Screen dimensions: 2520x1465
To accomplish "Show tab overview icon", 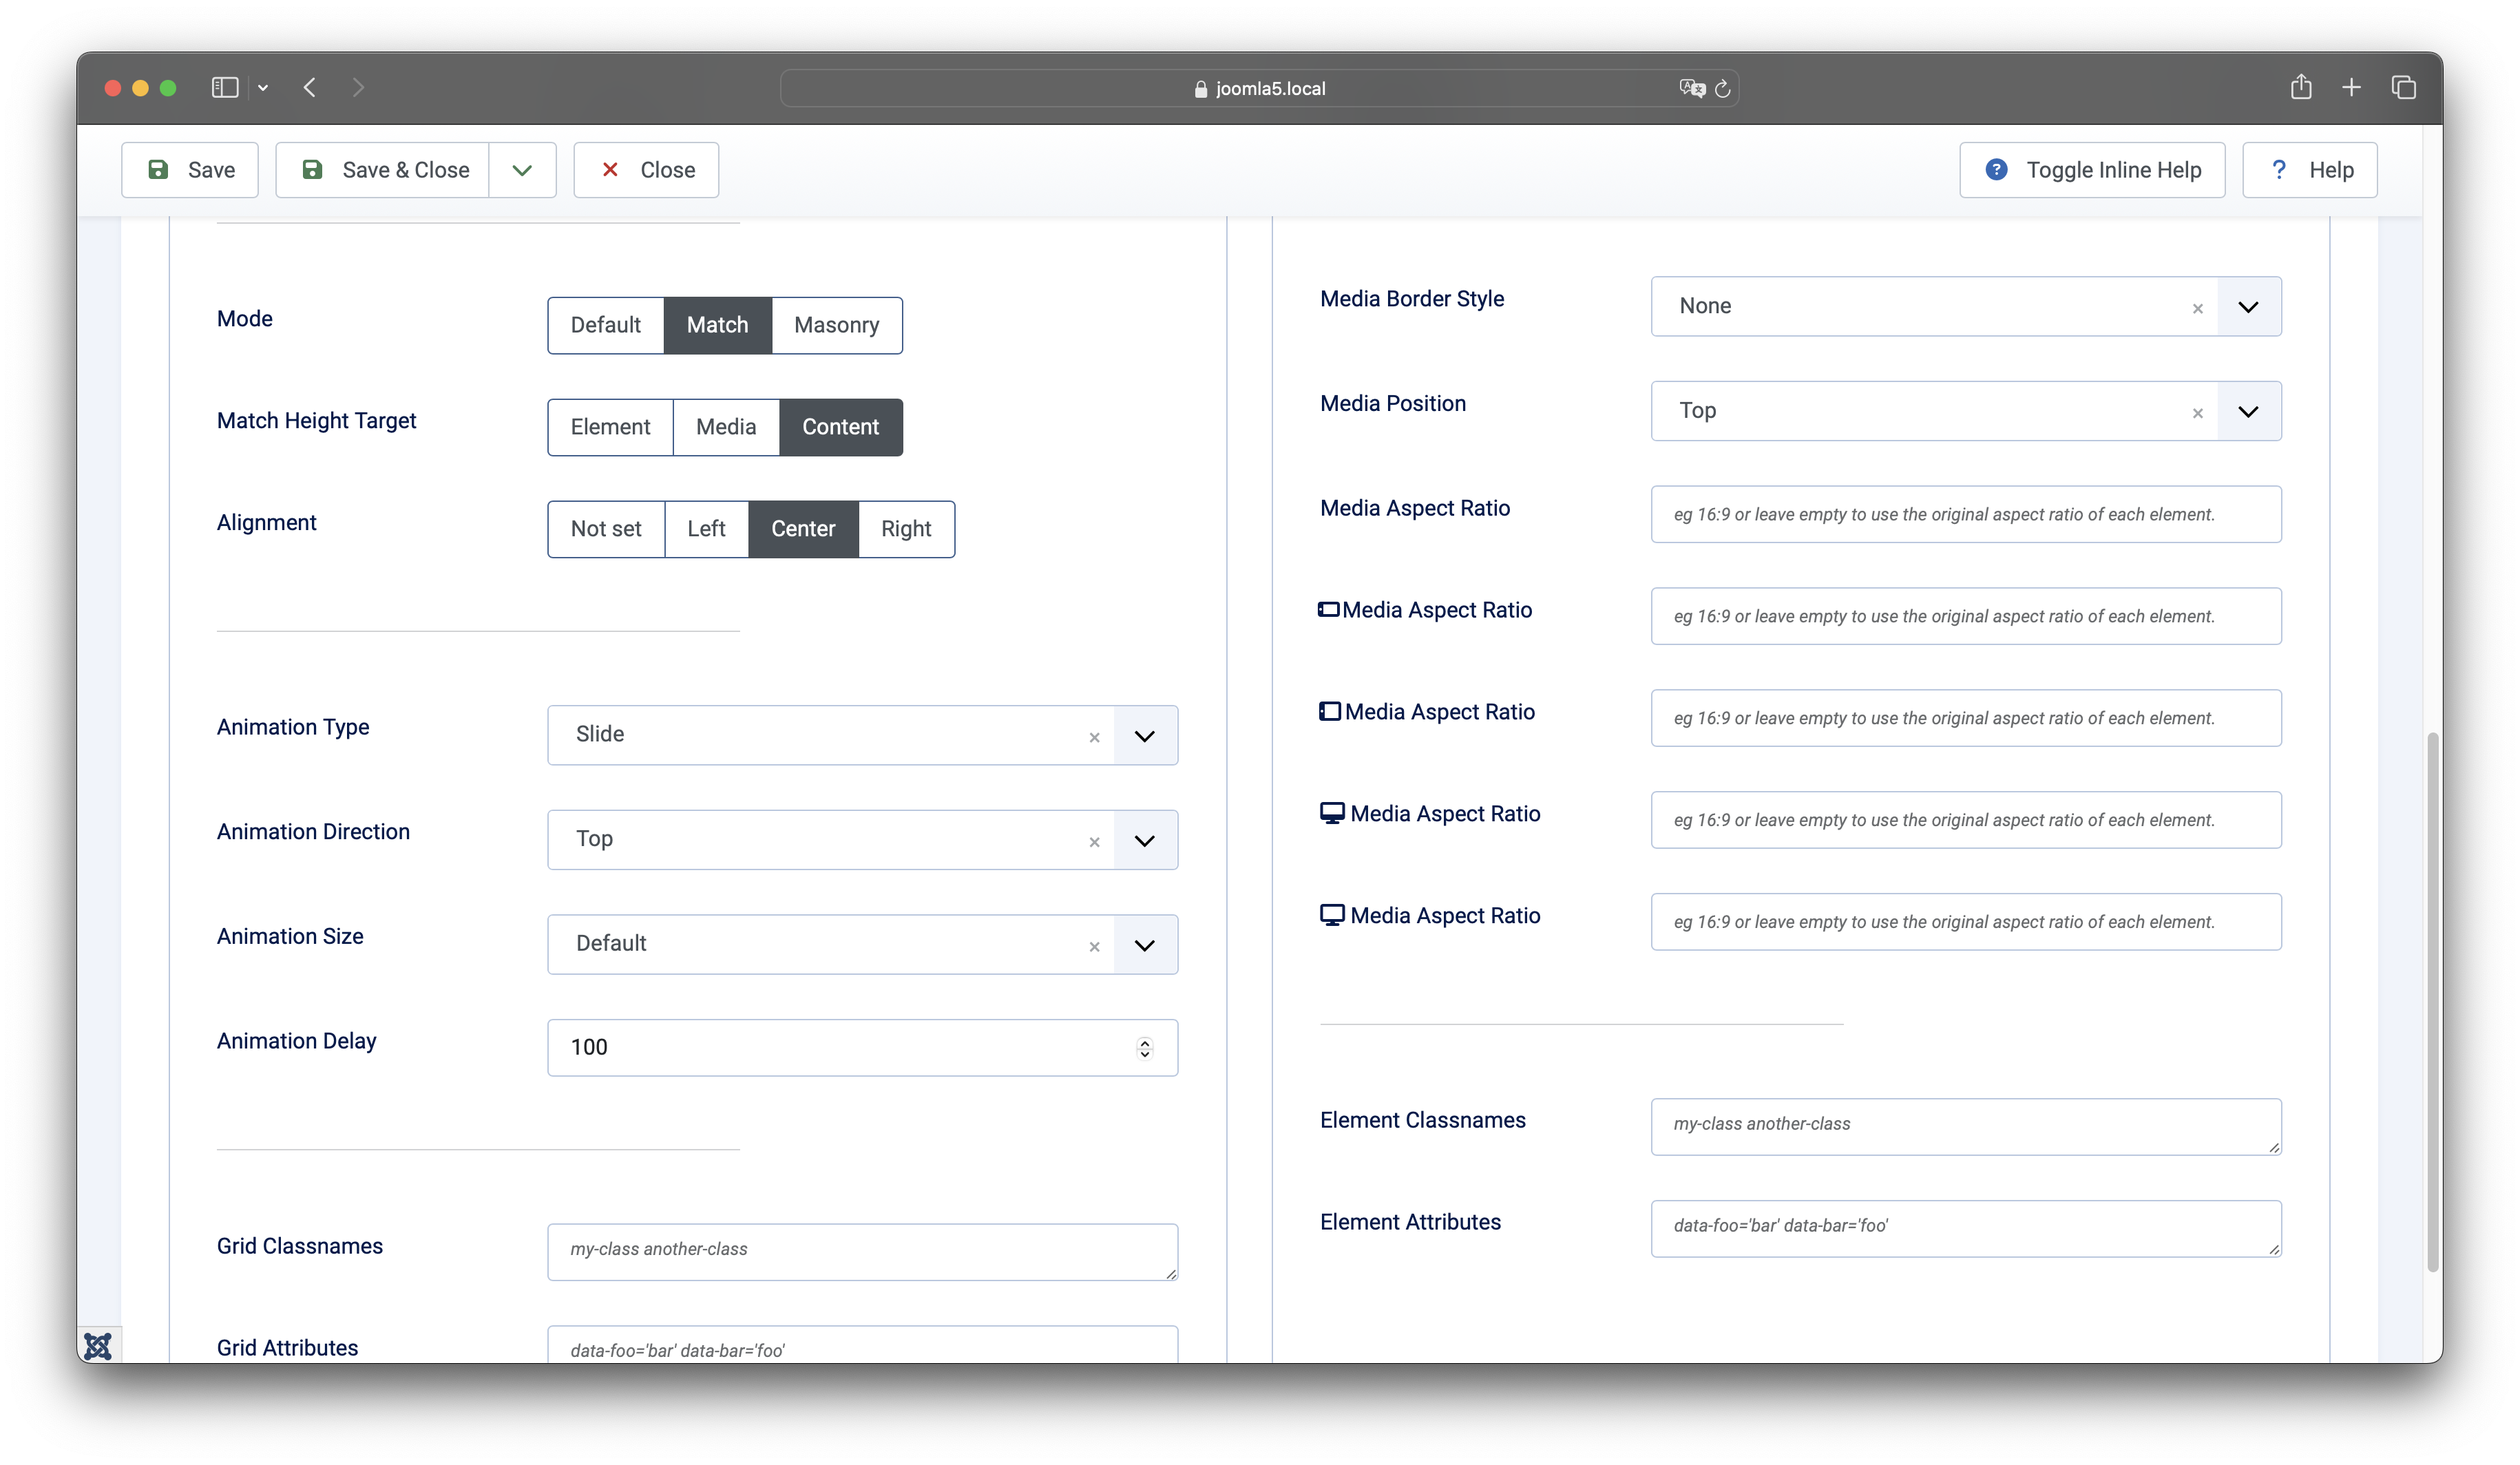I will point(2404,88).
